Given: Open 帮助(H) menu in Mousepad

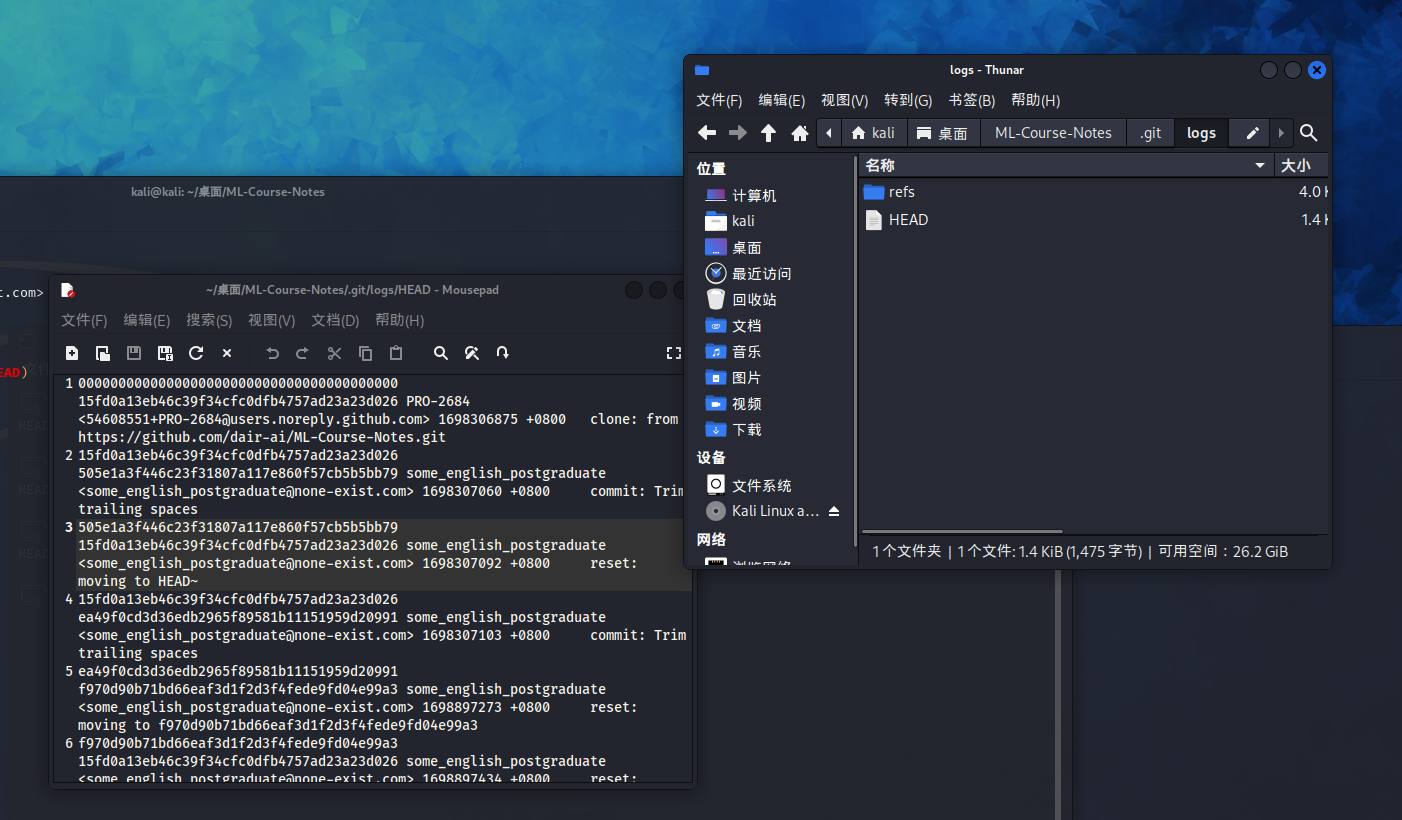Looking at the screenshot, I should pyautogui.click(x=400, y=320).
